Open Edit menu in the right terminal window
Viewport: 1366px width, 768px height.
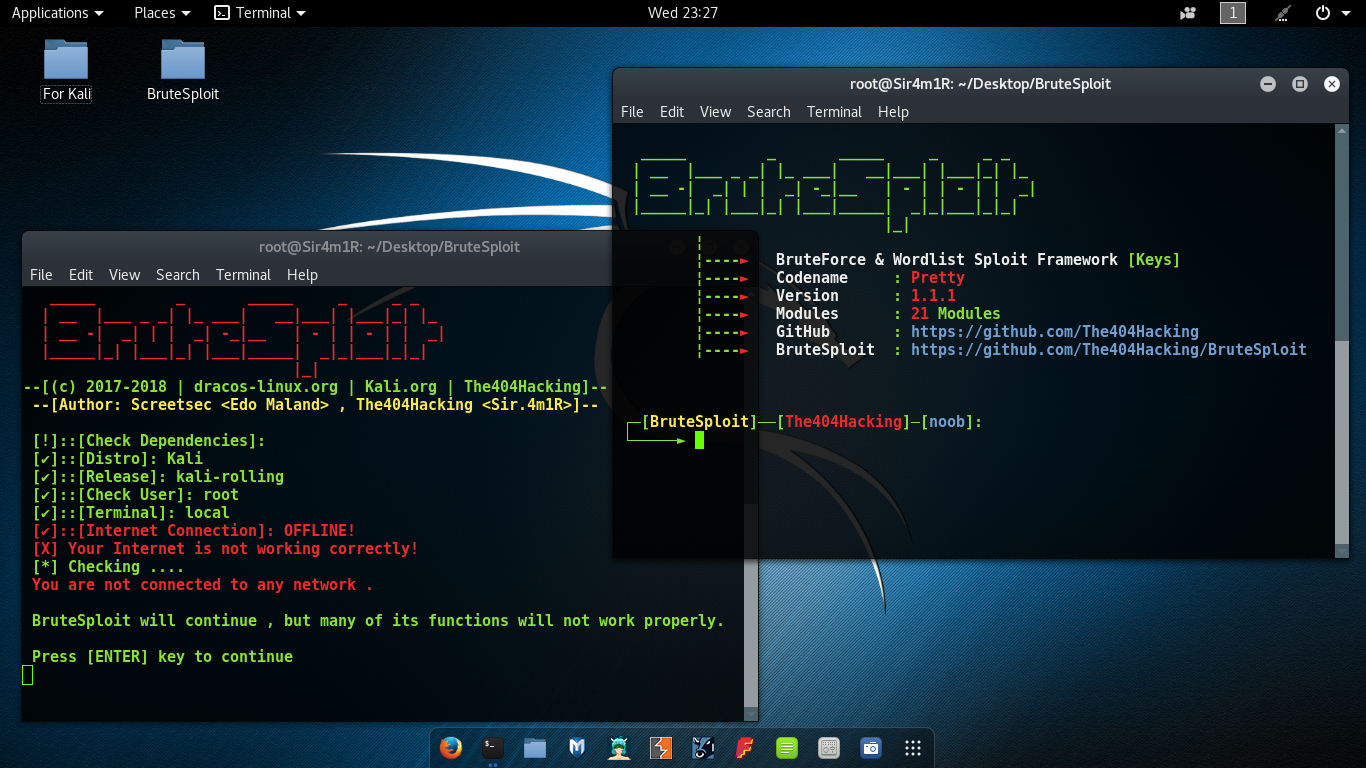672,112
